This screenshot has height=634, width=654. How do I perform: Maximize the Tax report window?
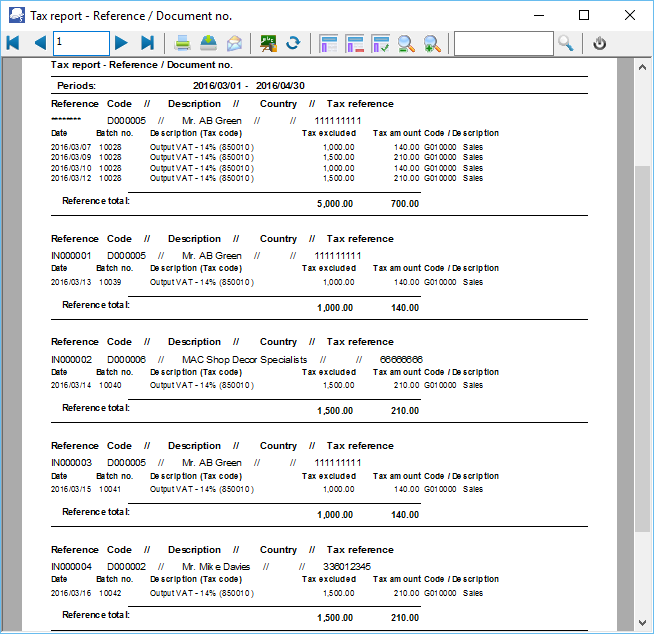click(584, 15)
